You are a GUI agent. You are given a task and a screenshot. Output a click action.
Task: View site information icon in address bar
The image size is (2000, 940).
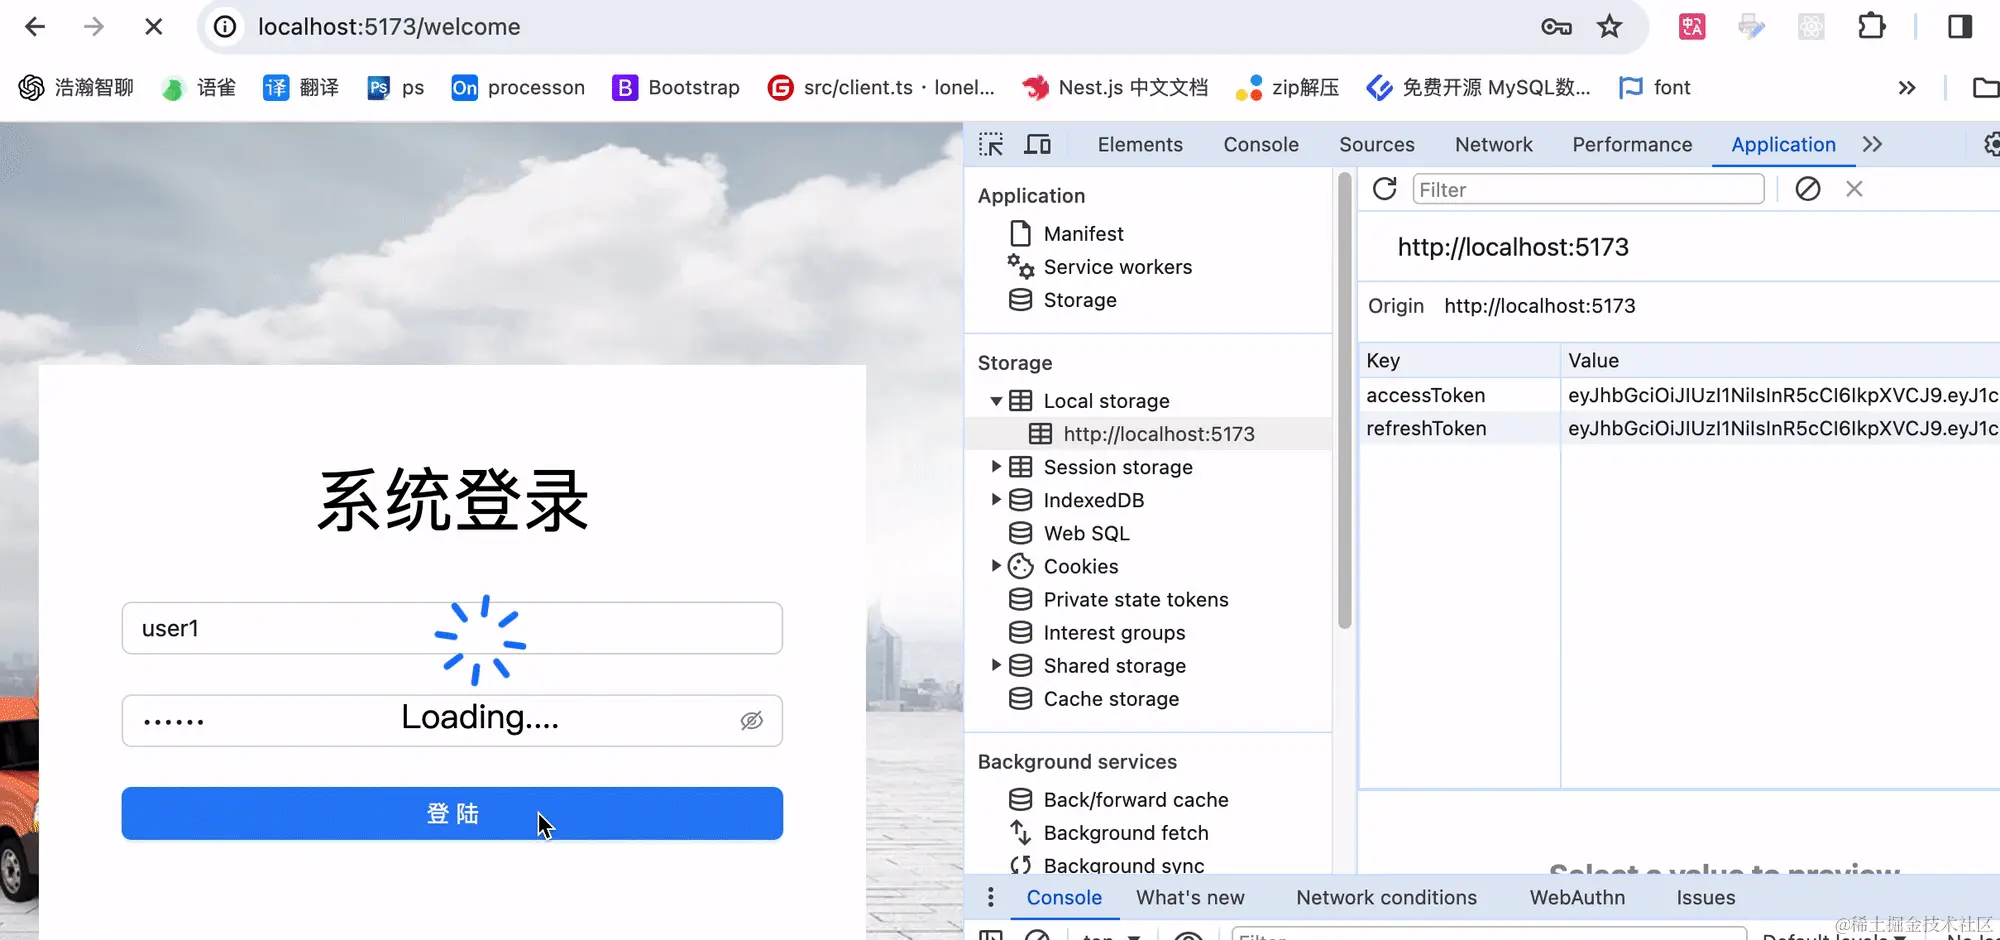coord(226,27)
